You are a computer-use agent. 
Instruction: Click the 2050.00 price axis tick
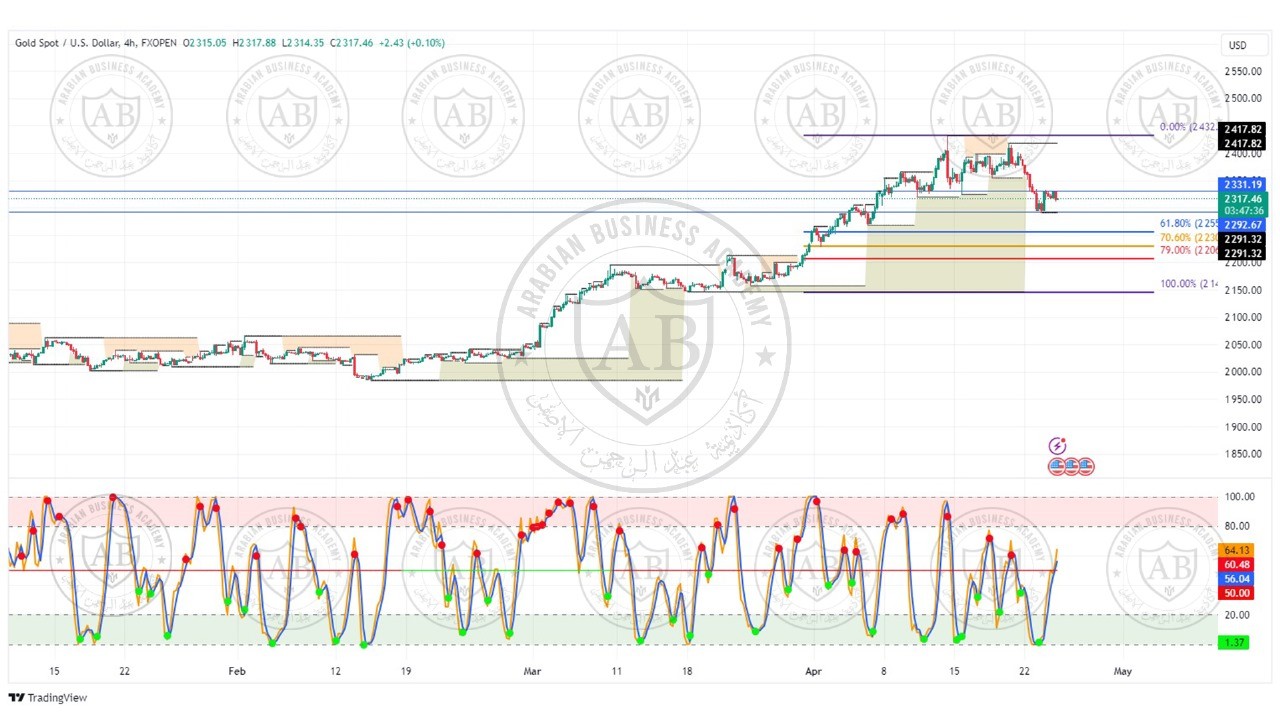click(x=1243, y=345)
